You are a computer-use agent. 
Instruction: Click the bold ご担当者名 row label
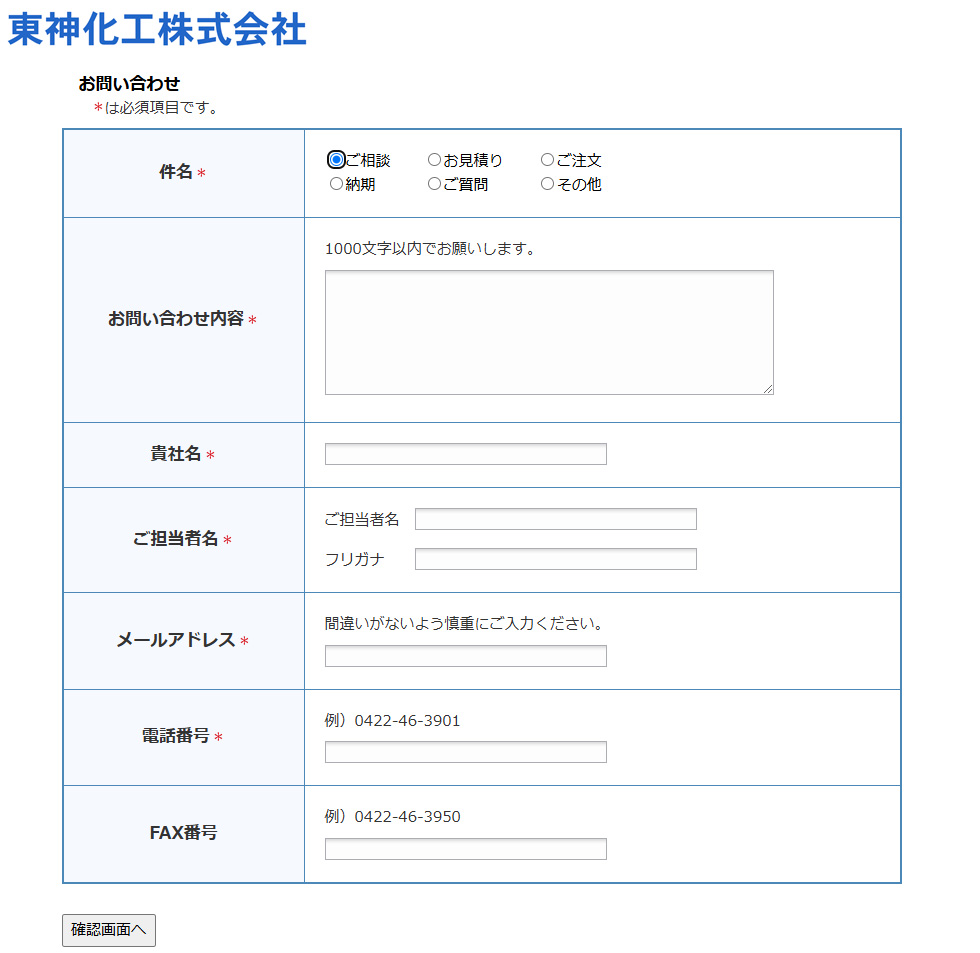point(175,539)
